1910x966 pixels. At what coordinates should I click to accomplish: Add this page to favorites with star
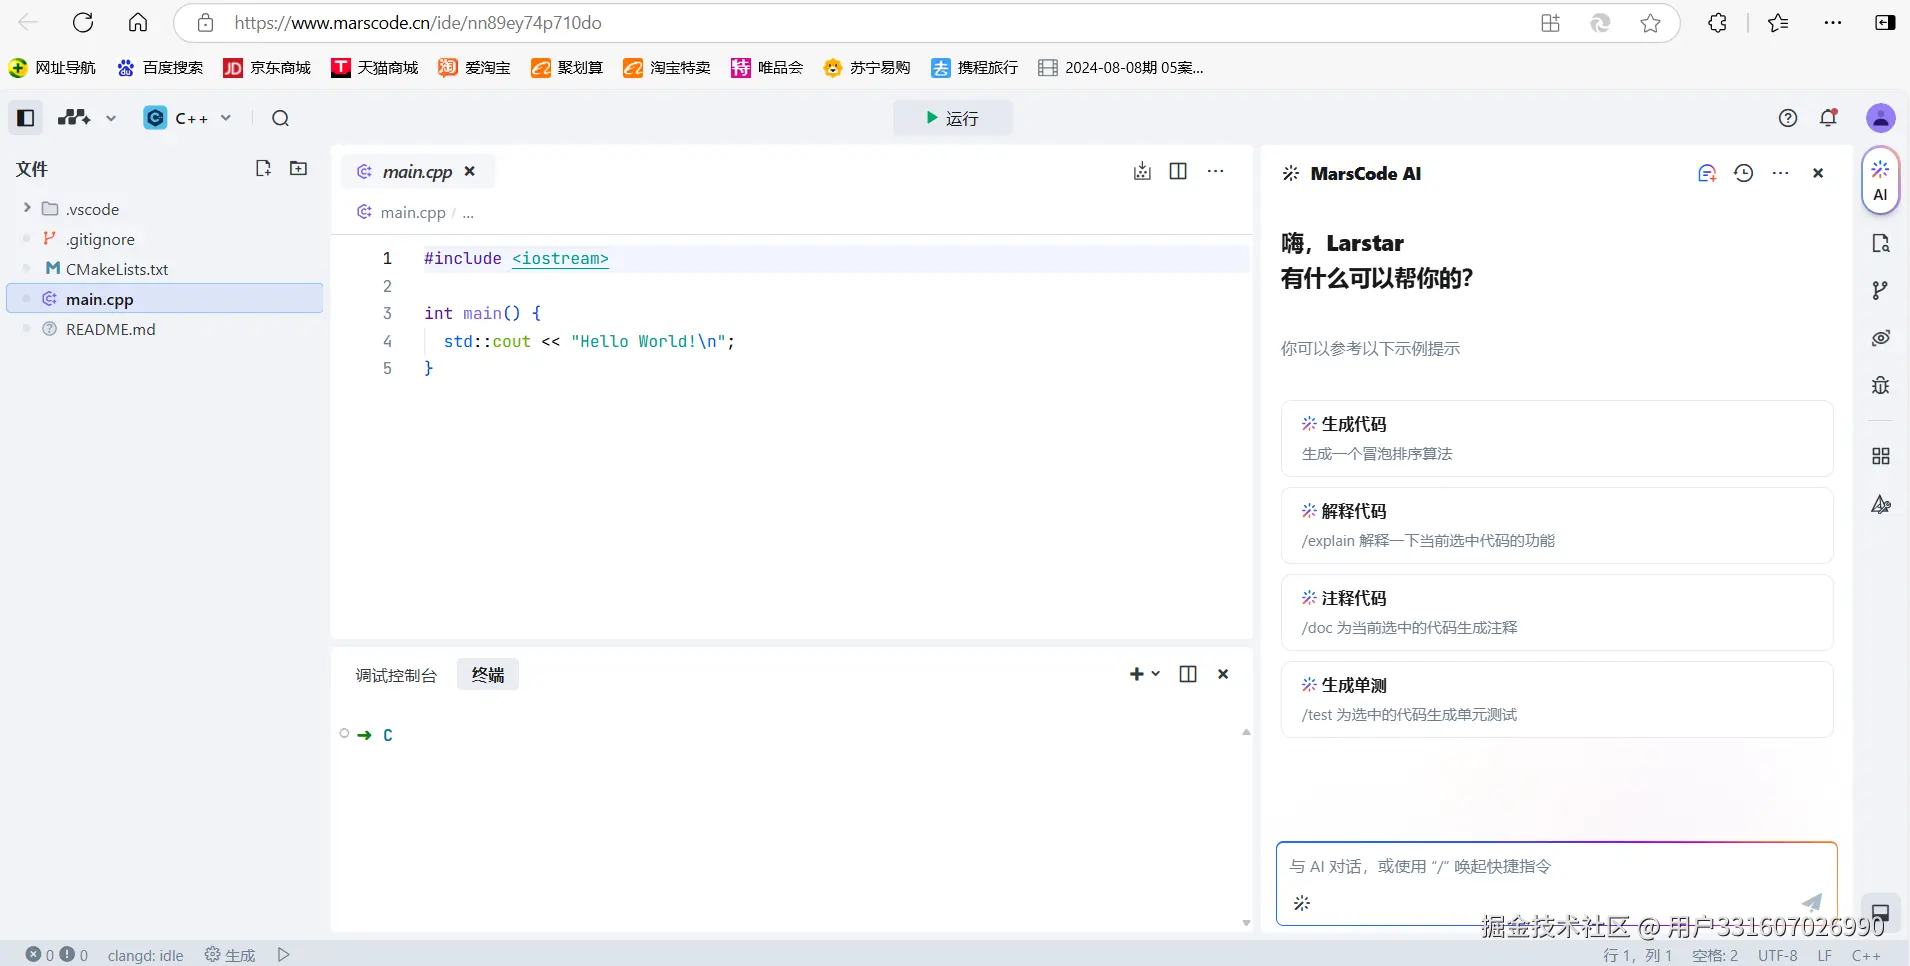[x=1651, y=23]
